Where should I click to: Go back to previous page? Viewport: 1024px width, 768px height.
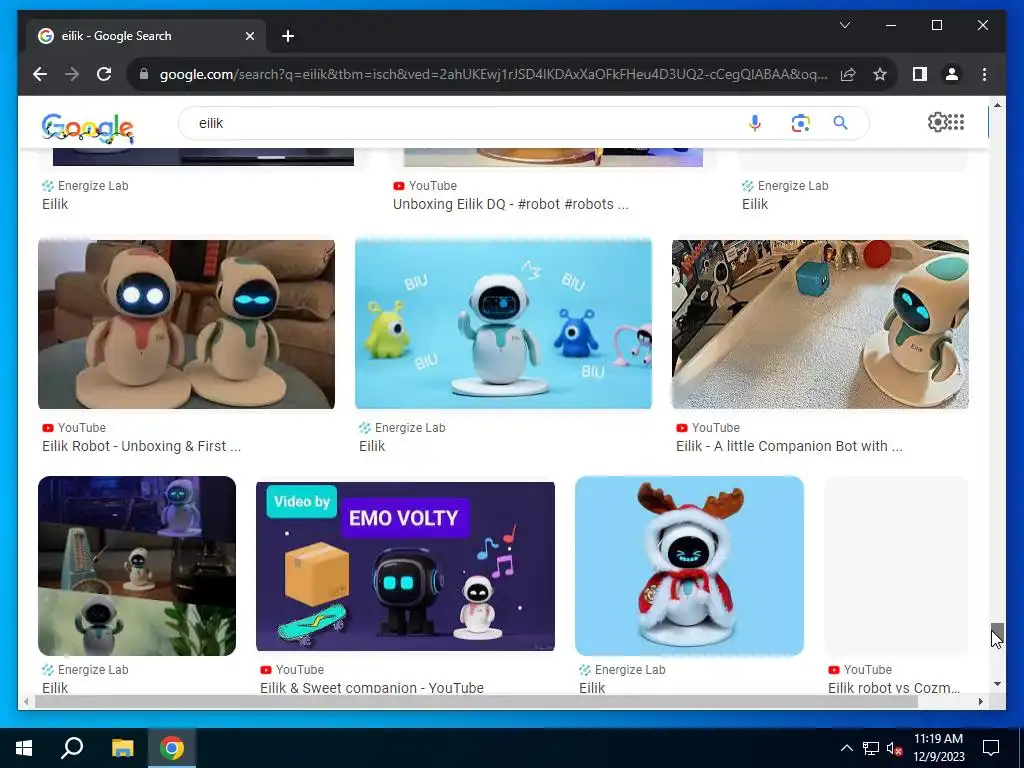coord(40,74)
